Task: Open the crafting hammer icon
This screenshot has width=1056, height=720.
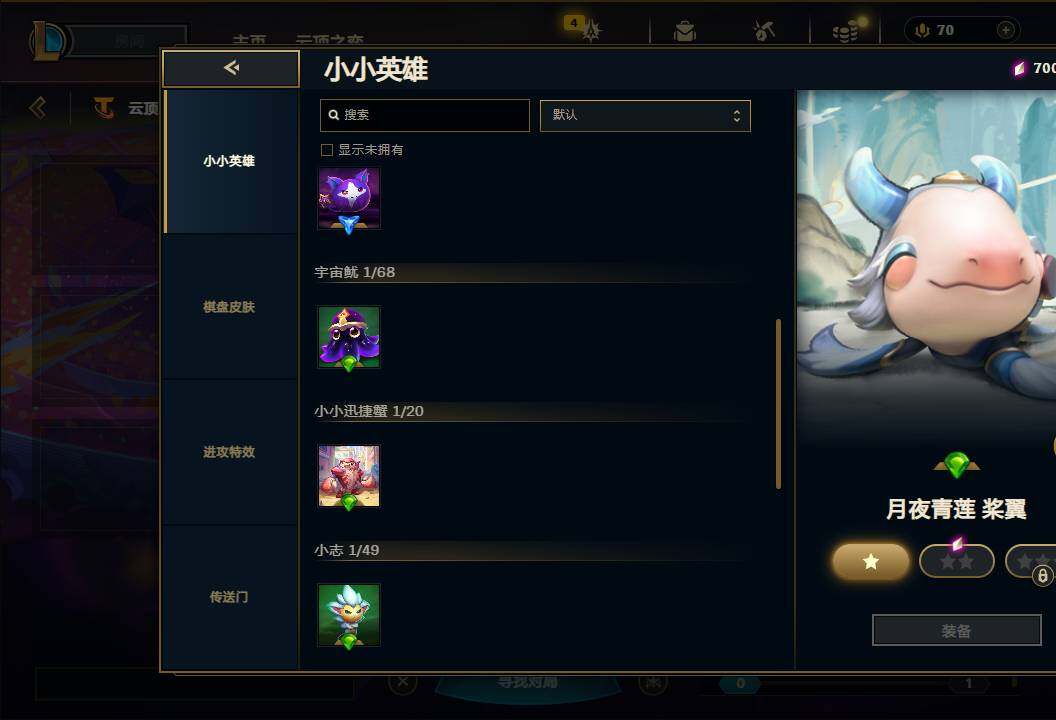Action: [764, 30]
